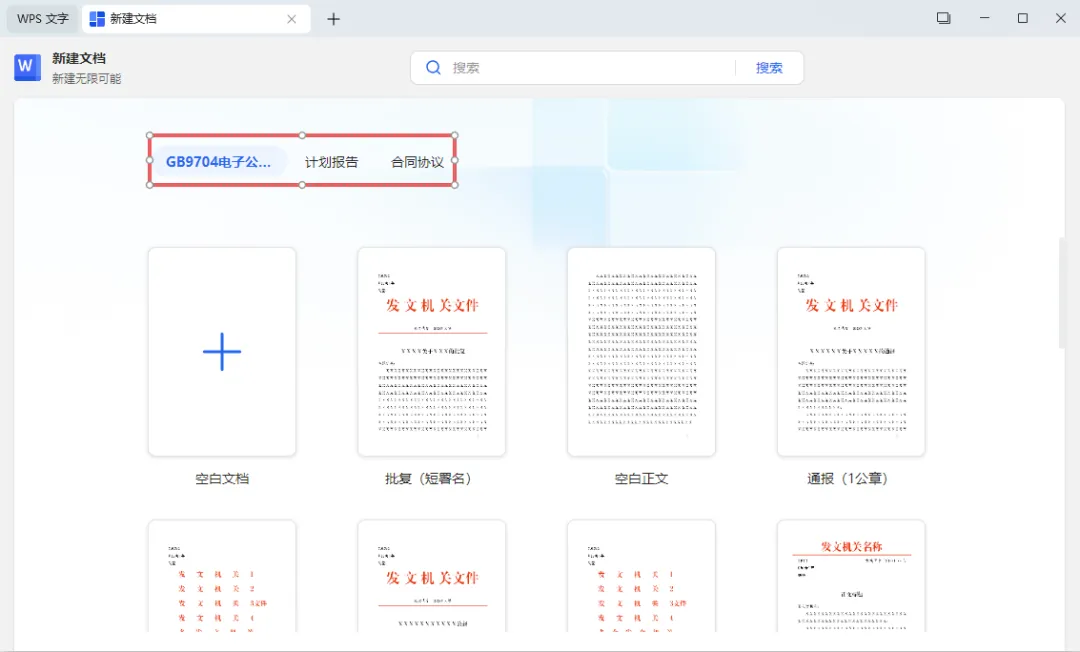Open the 通报（1公章）template thumbnail
Screen dimensions: 1080x652
(851, 352)
